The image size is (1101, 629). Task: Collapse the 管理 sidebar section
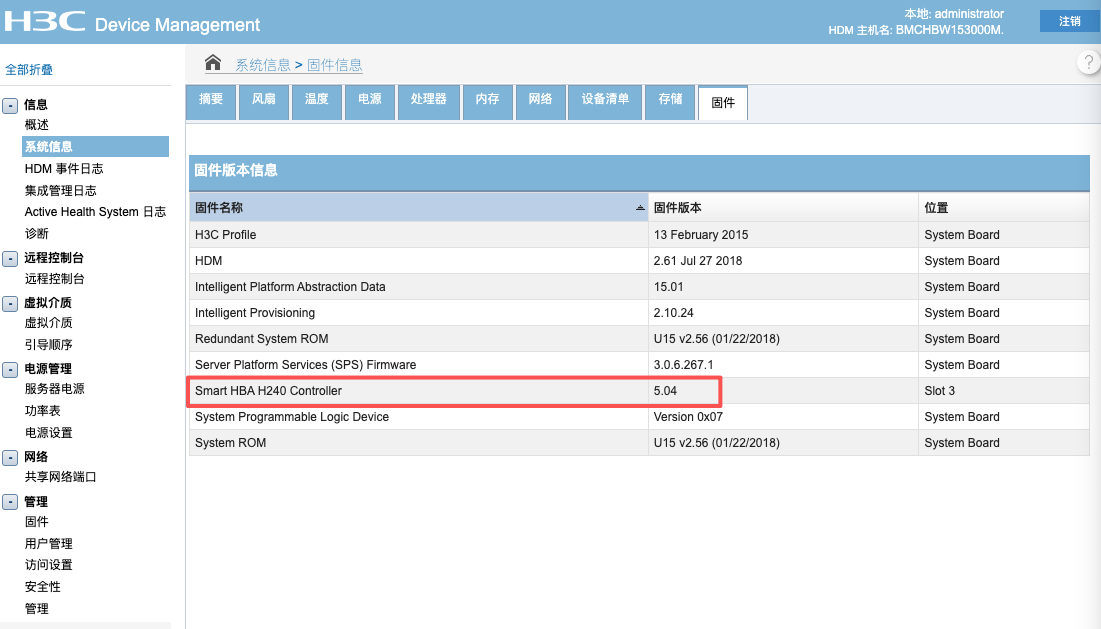point(10,502)
